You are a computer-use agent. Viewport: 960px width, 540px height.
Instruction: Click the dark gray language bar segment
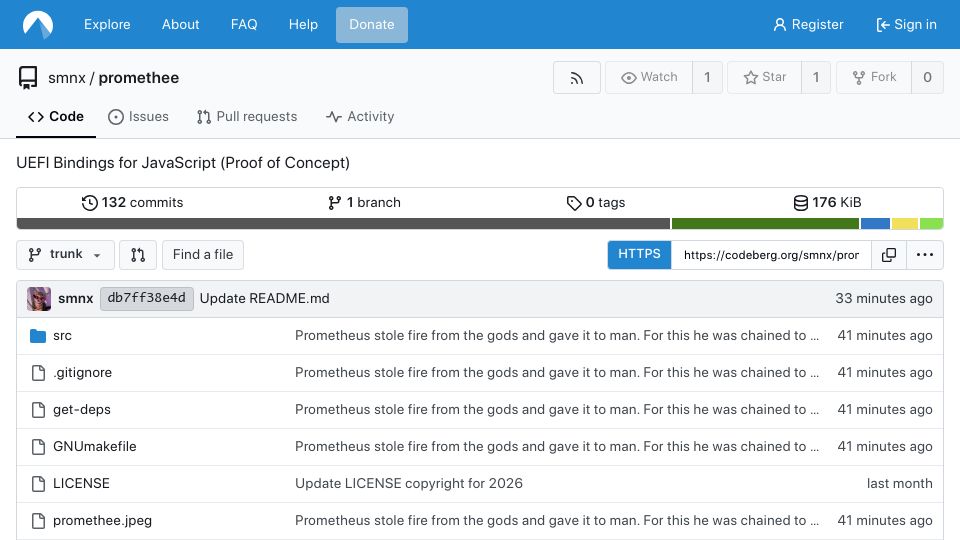point(343,224)
